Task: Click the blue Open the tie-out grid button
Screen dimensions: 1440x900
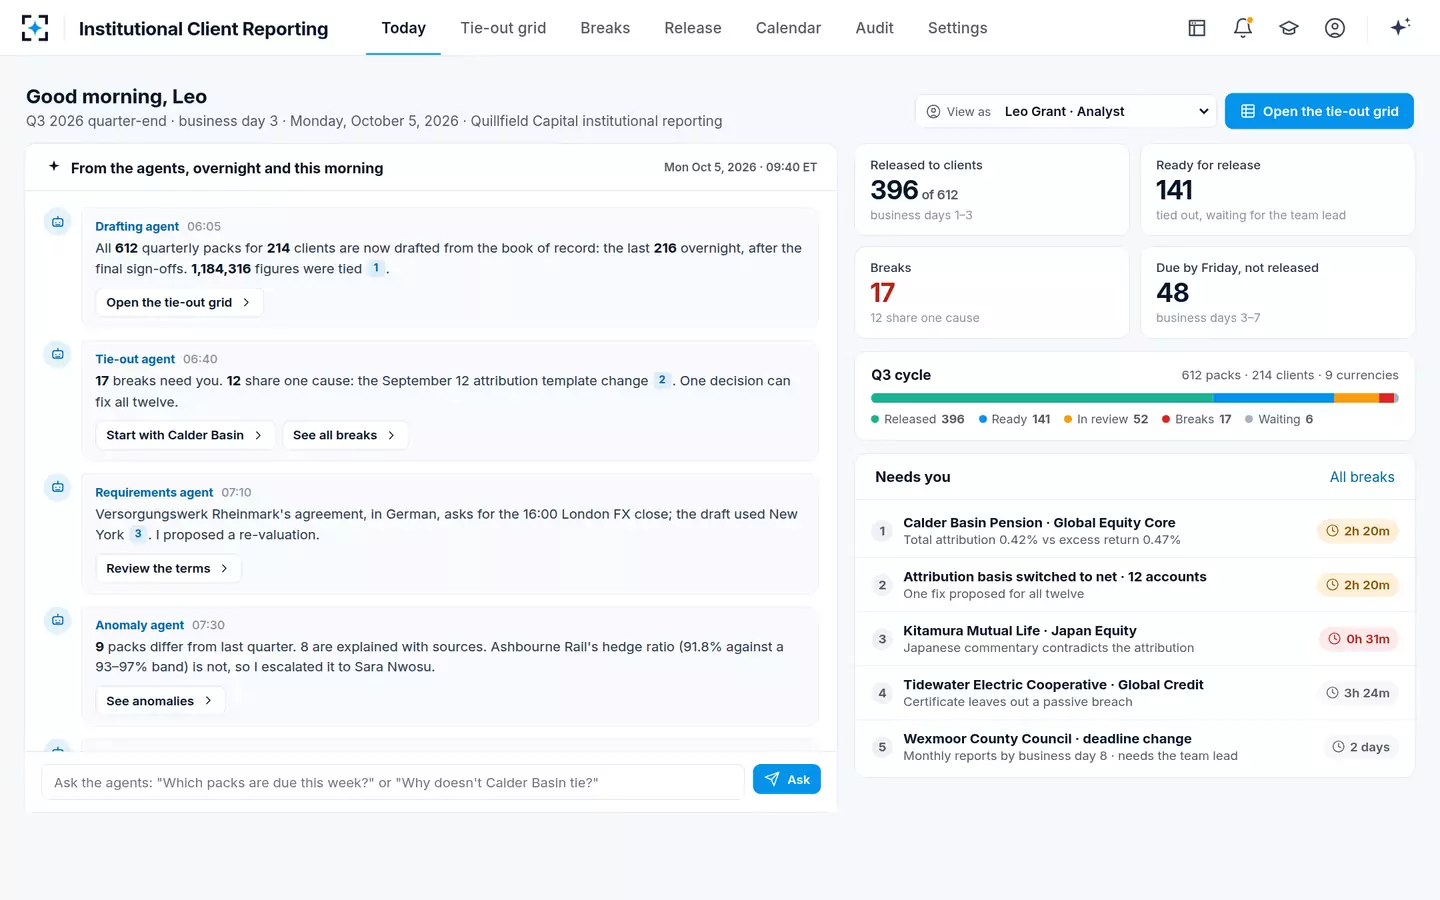Action: [x=1319, y=111]
